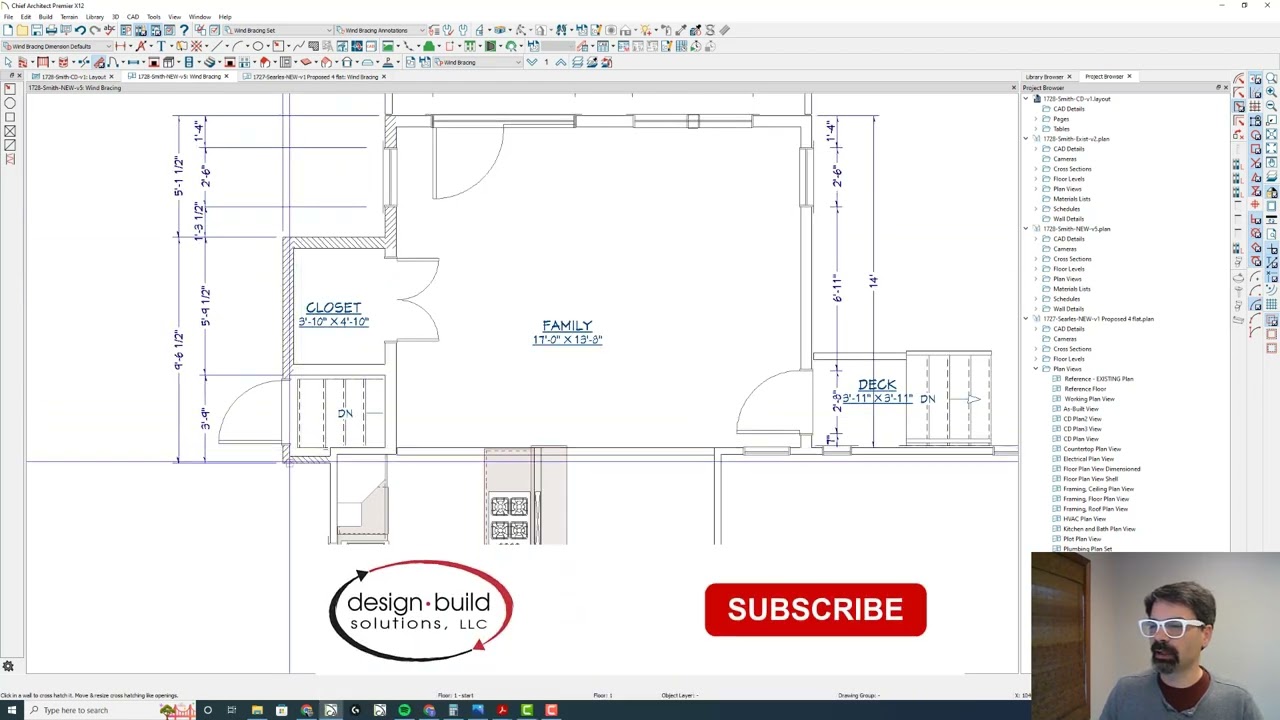The width and height of the screenshot is (1280, 720).
Task: Open the Wind Bracing Dimension Defaults dropdown
Action: pos(58,46)
